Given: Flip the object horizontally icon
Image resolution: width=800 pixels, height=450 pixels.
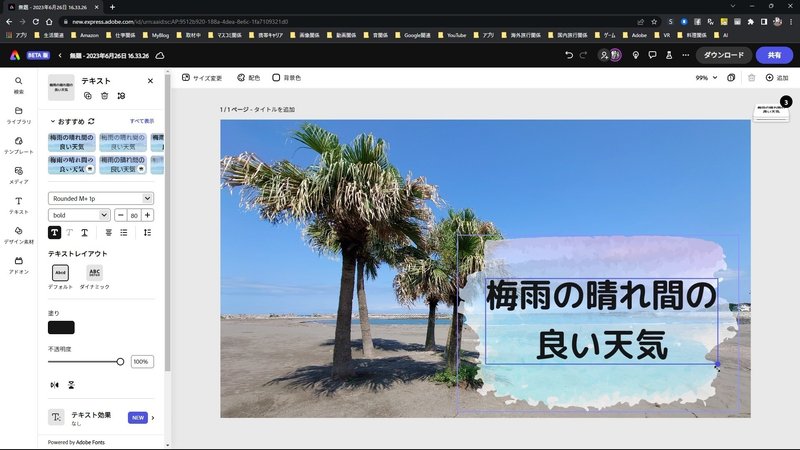Looking at the screenshot, I should 55,385.
